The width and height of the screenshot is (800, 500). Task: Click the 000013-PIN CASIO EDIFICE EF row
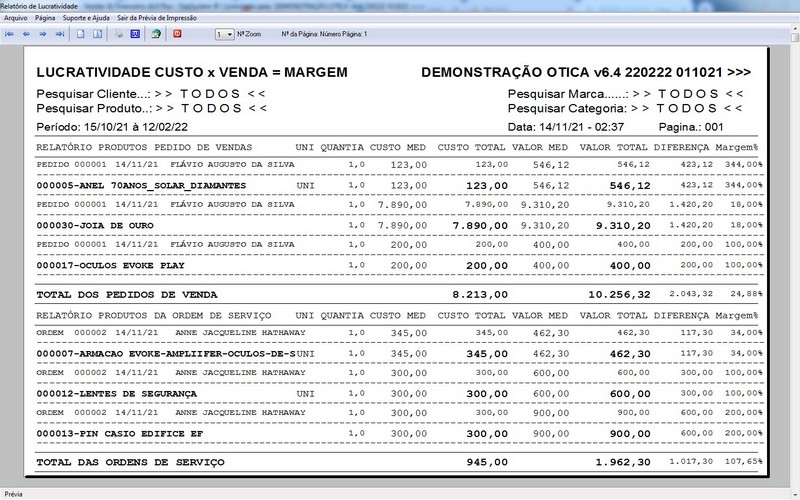click(x=399, y=434)
